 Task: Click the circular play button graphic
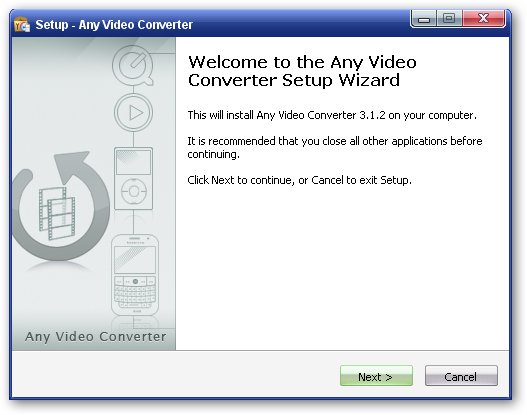(x=133, y=113)
